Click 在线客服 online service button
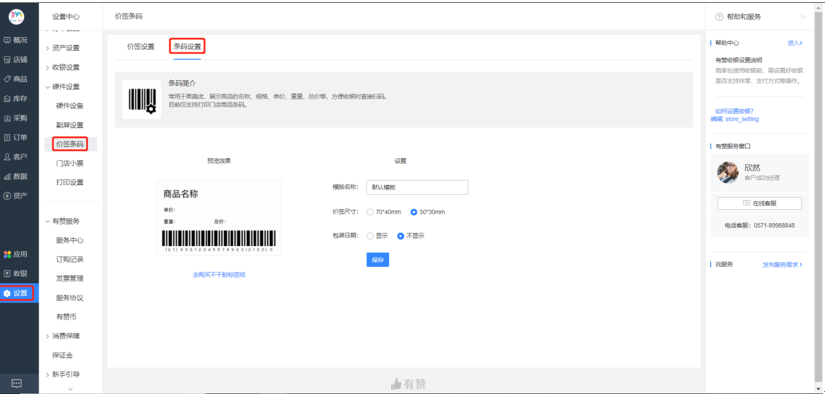The width and height of the screenshot is (825, 394). coord(759,203)
